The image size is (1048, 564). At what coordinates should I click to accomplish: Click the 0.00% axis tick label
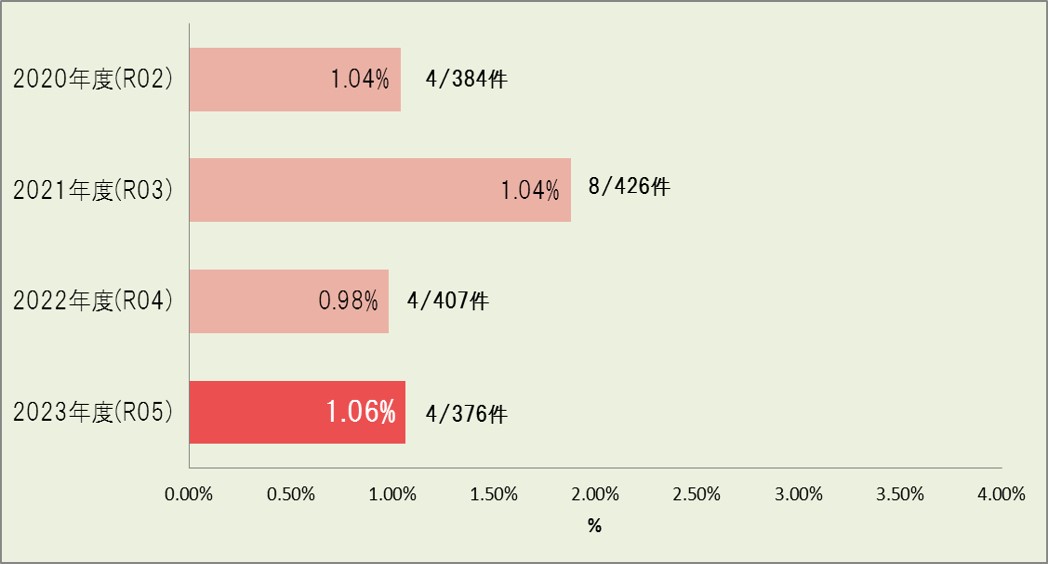coord(188,494)
